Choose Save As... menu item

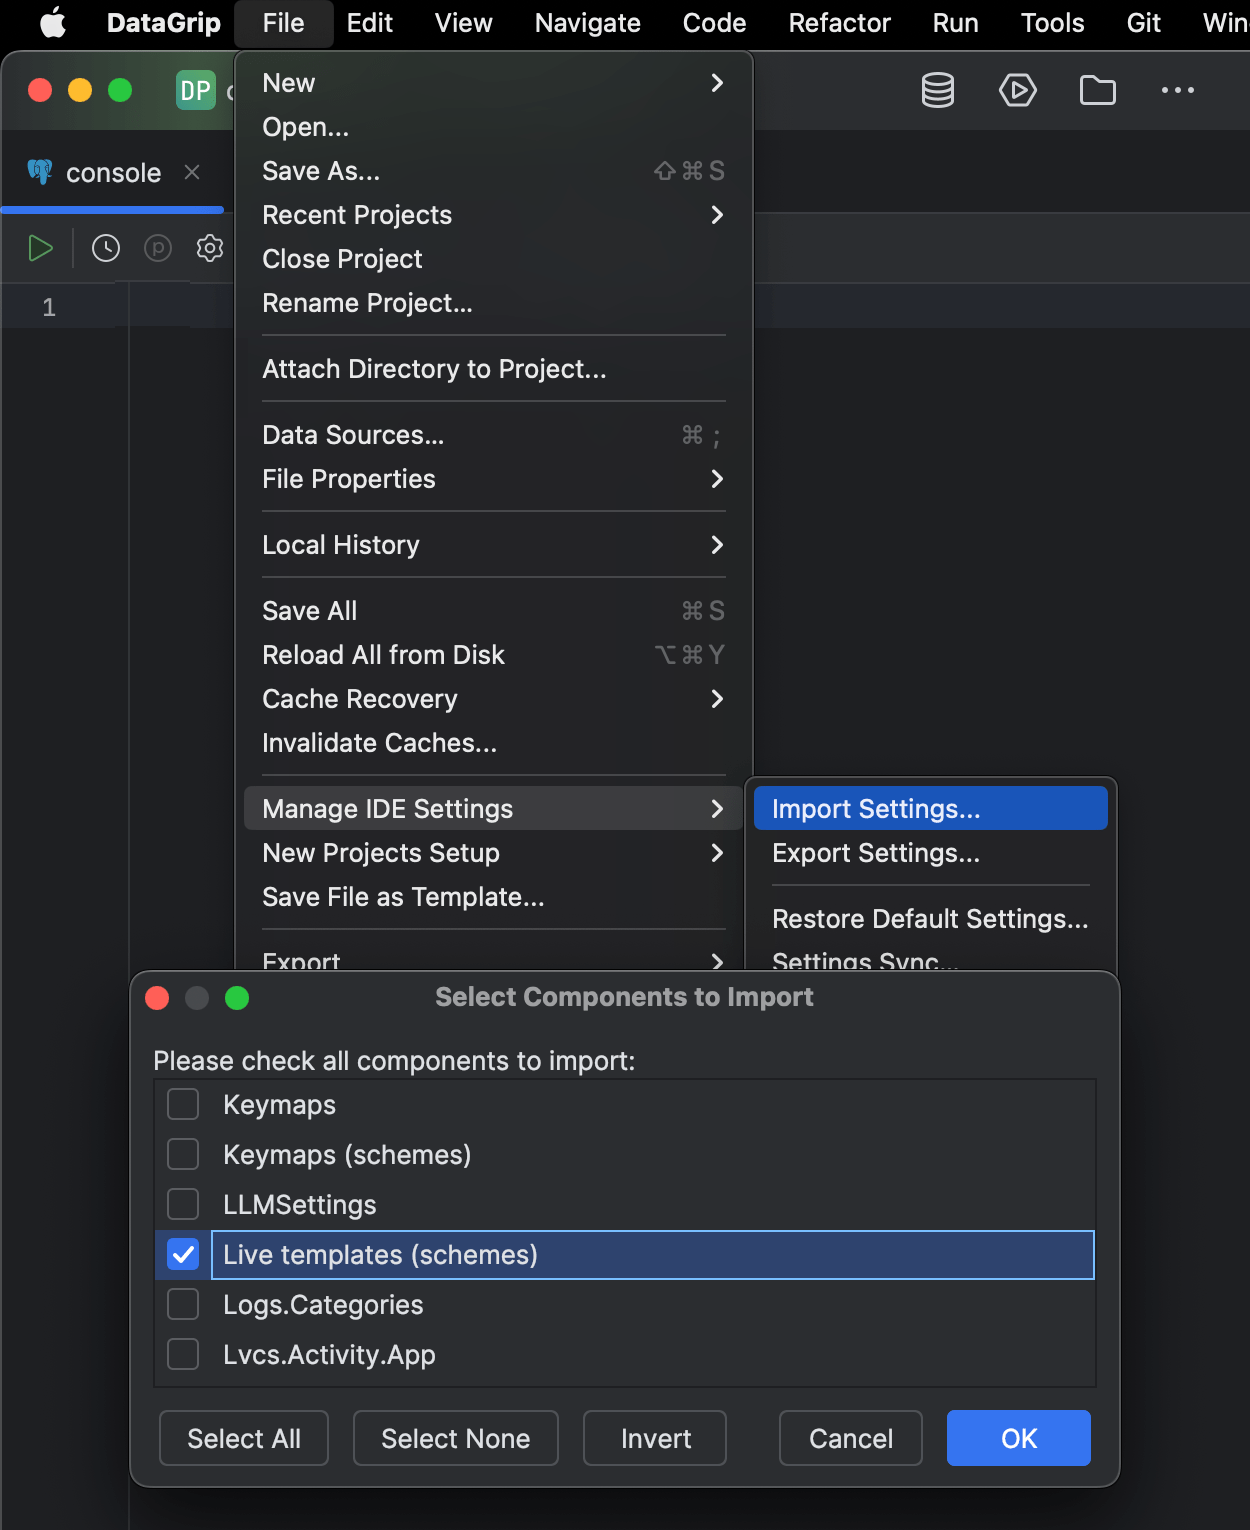493,171
